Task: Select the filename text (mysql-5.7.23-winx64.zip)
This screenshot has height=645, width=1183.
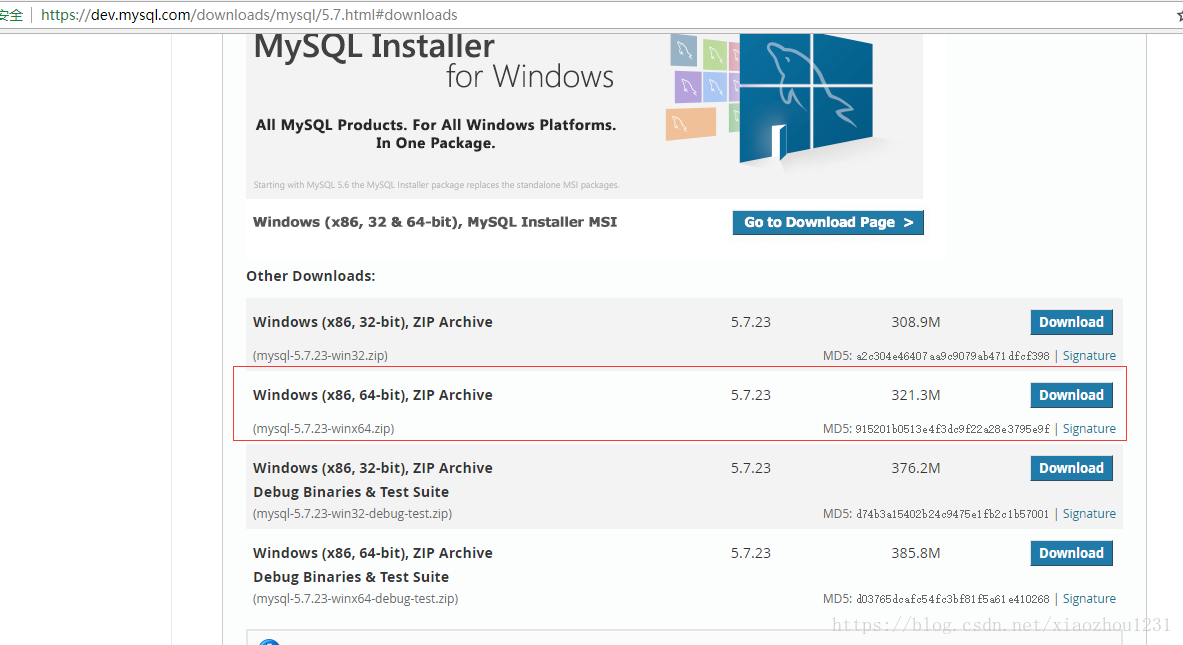Action: [x=324, y=428]
